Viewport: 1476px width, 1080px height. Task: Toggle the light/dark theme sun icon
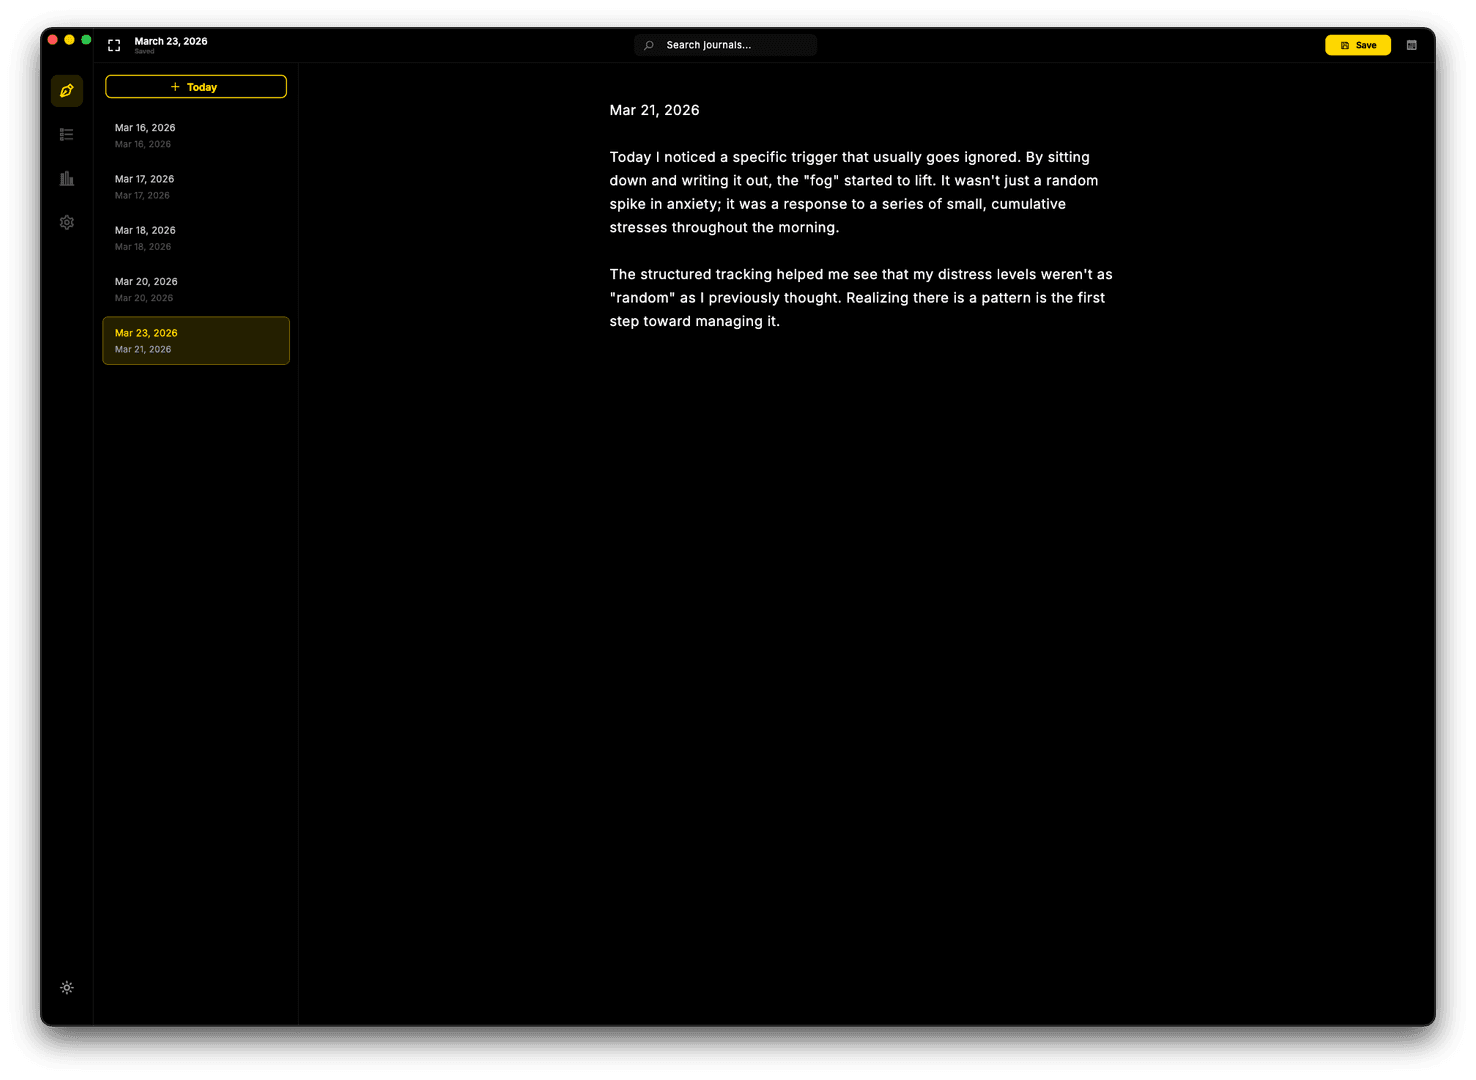(x=67, y=988)
